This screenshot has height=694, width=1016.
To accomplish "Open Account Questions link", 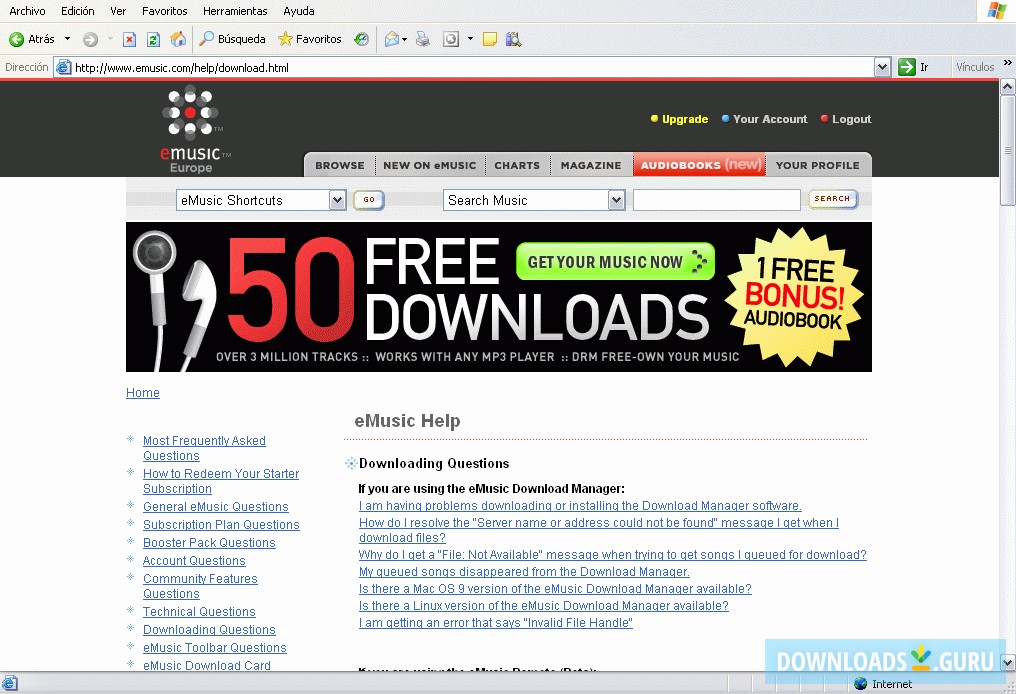I will point(194,561).
